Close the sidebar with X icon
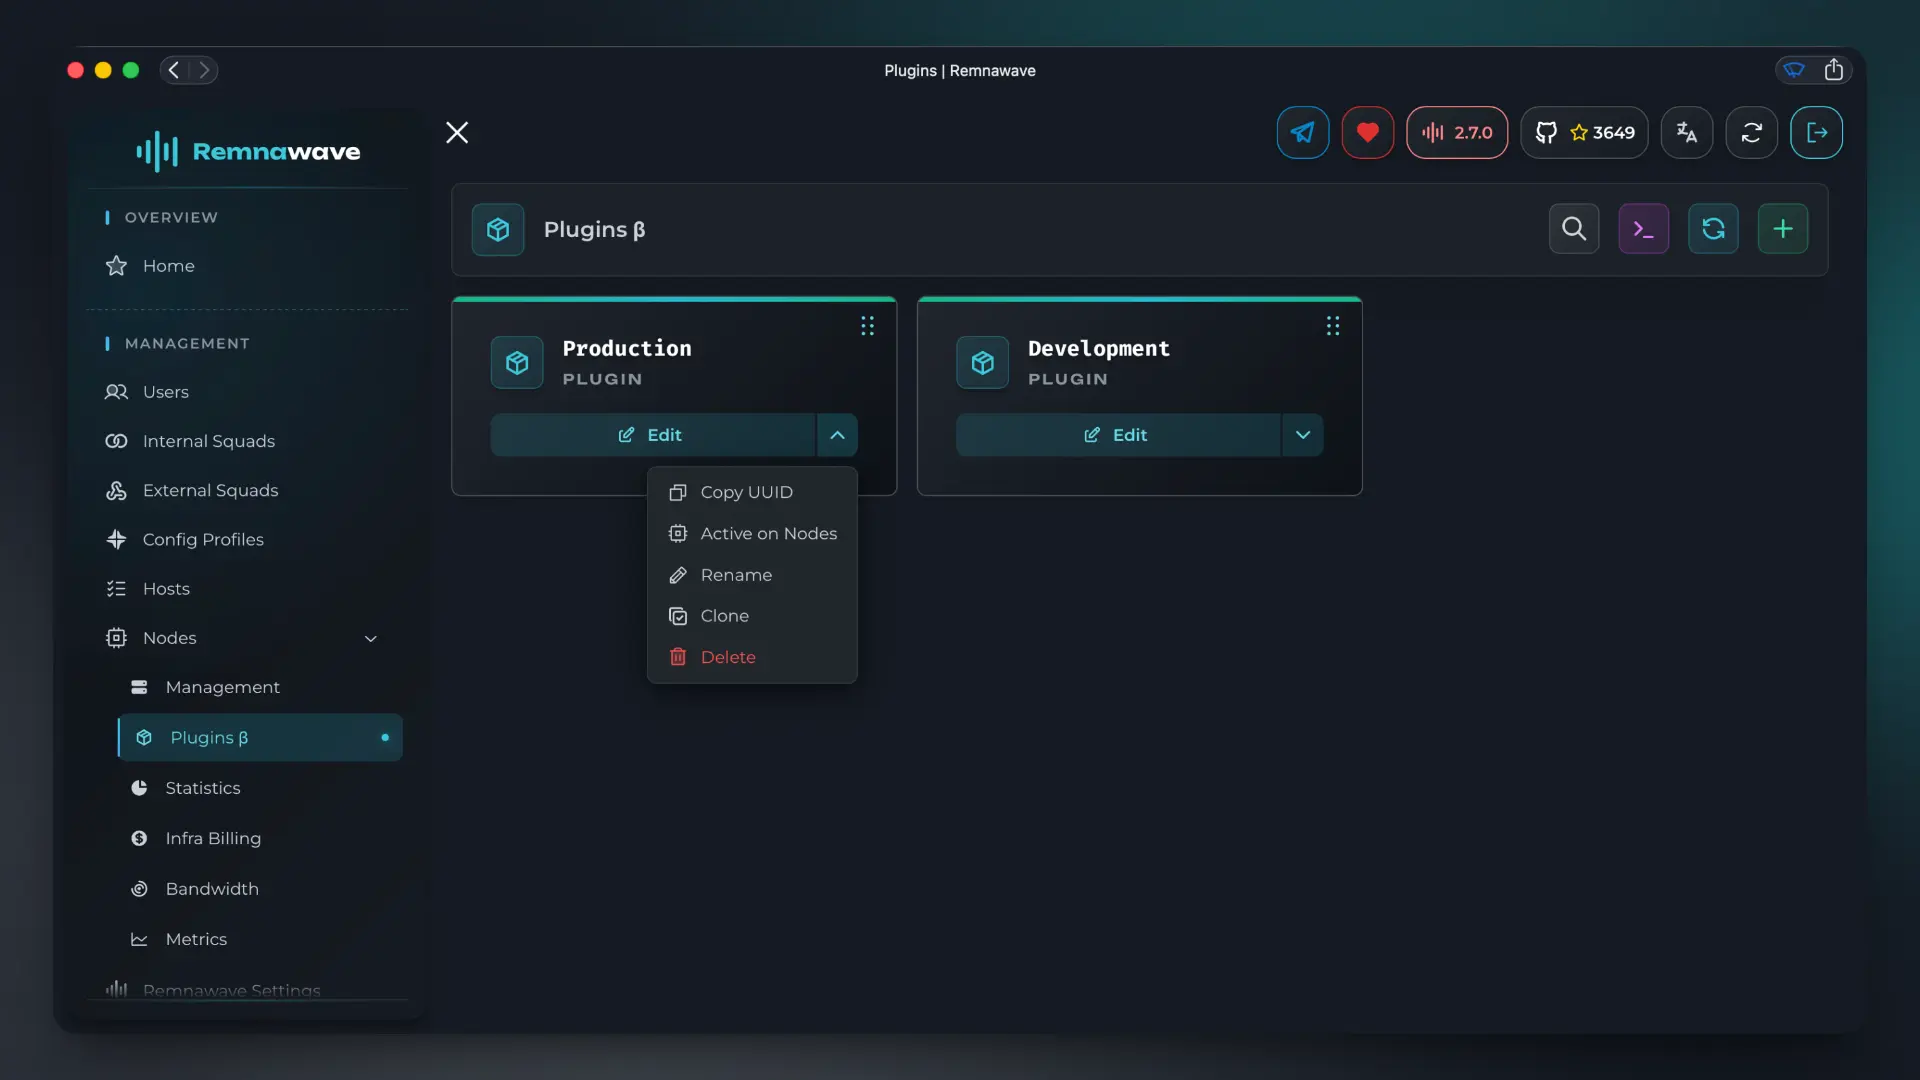Viewport: 1920px width, 1080px height. [x=457, y=132]
